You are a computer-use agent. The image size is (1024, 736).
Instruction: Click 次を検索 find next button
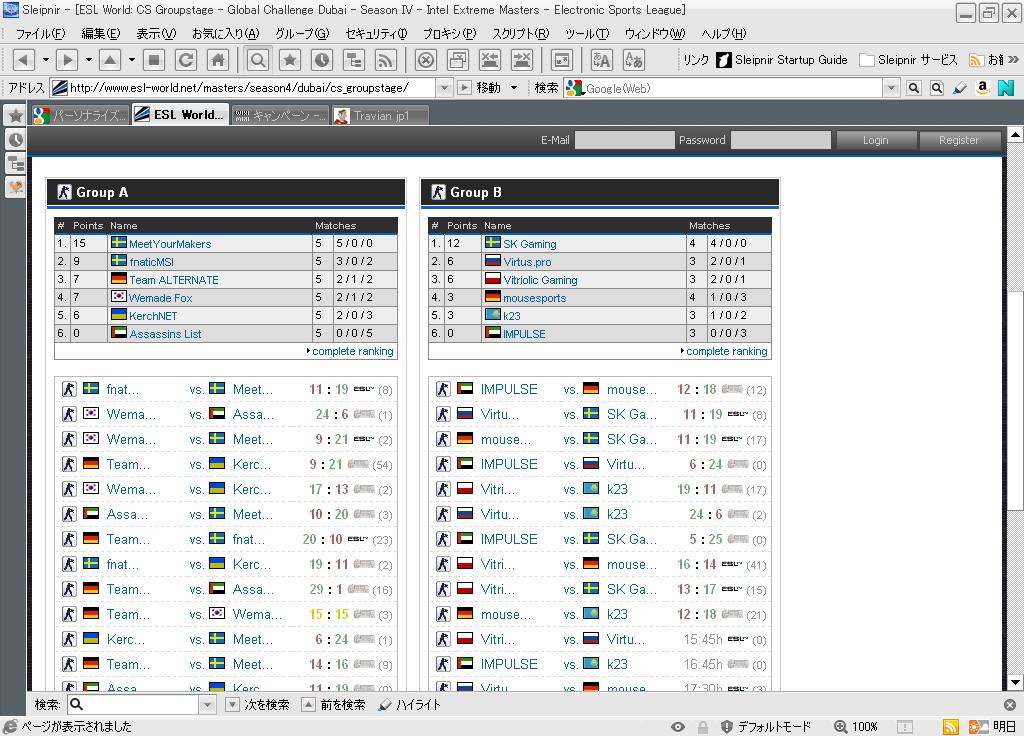point(258,705)
